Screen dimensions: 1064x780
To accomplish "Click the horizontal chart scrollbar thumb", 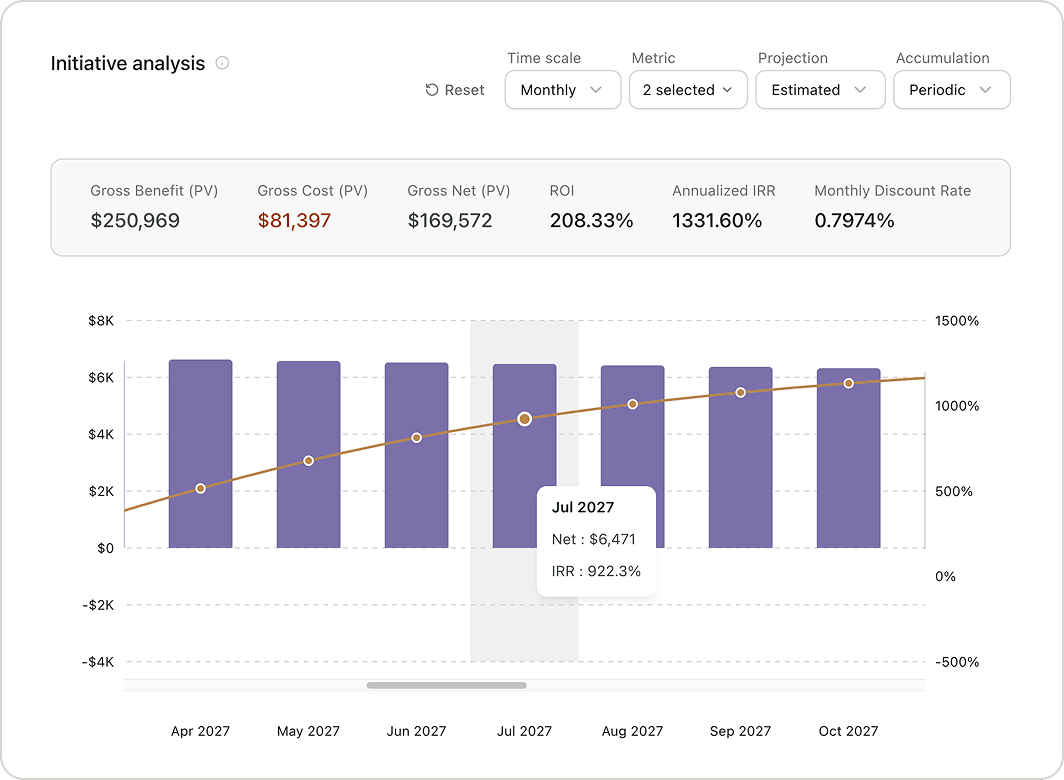I will (x=446, y=686).
